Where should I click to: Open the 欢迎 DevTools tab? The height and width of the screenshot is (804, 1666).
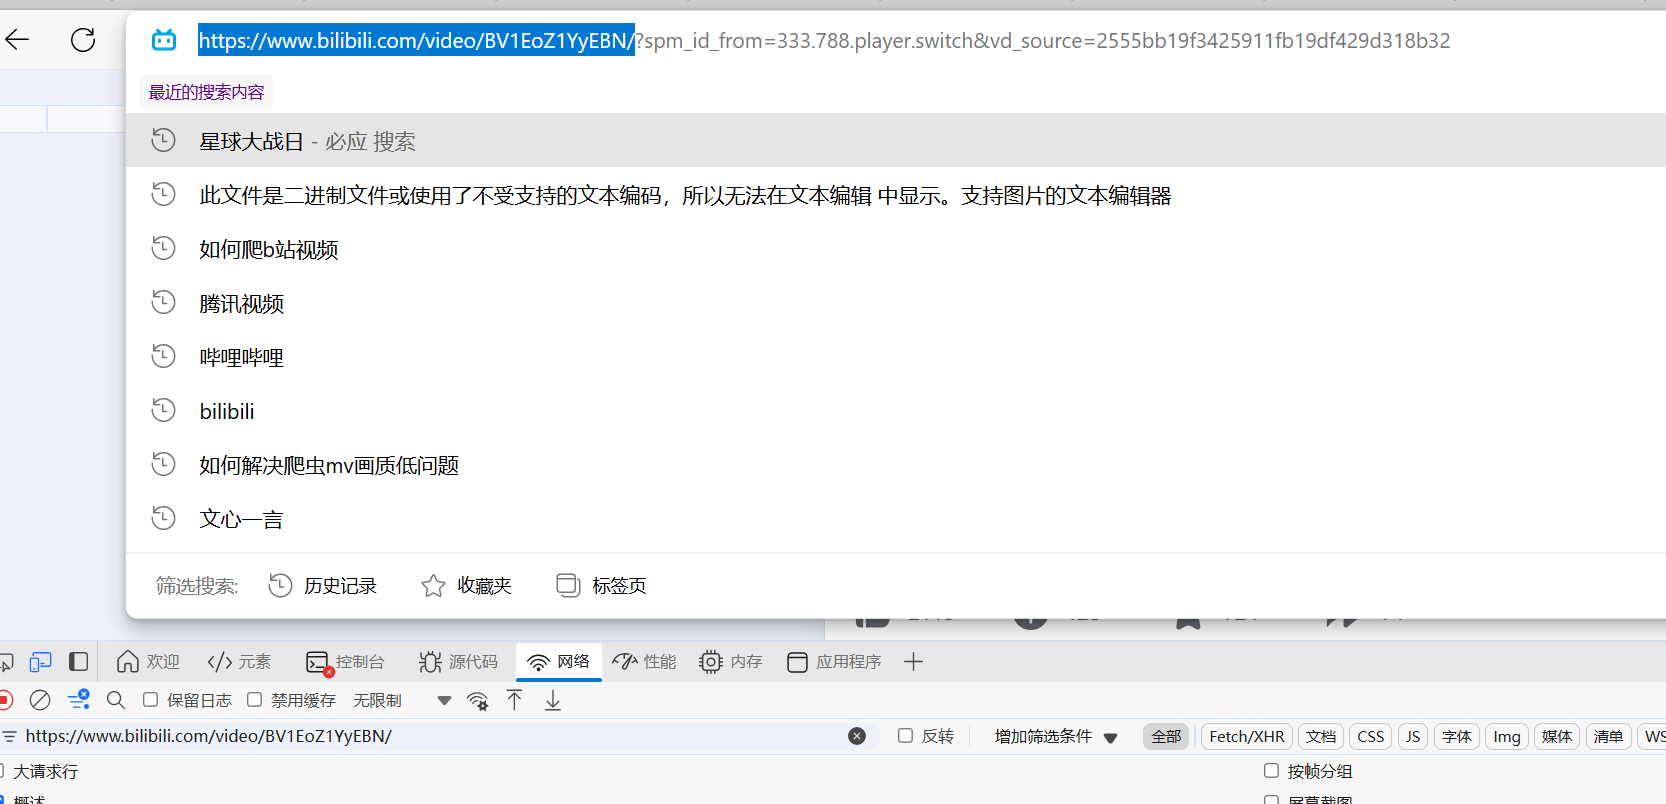(x=148, y=662)
